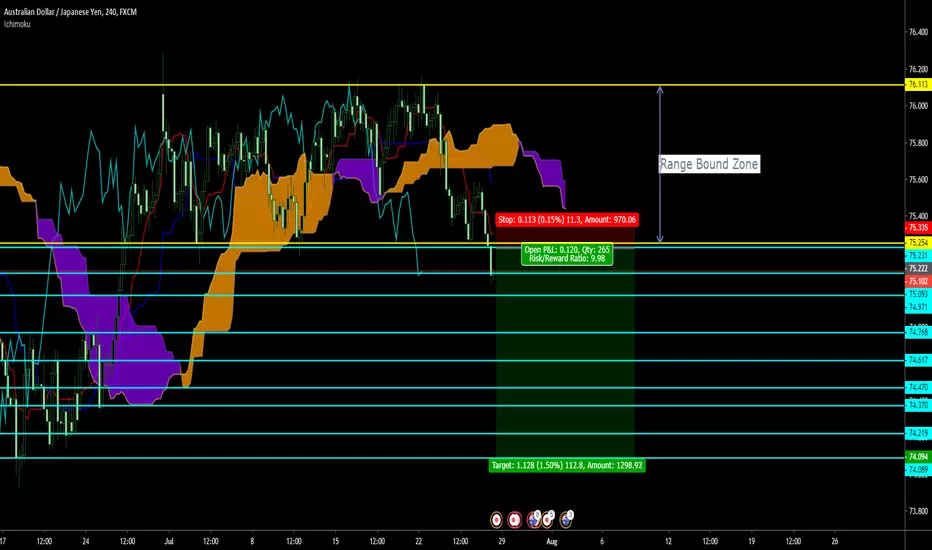Click the yellow 76.113 price axis label

coord(918,84)
